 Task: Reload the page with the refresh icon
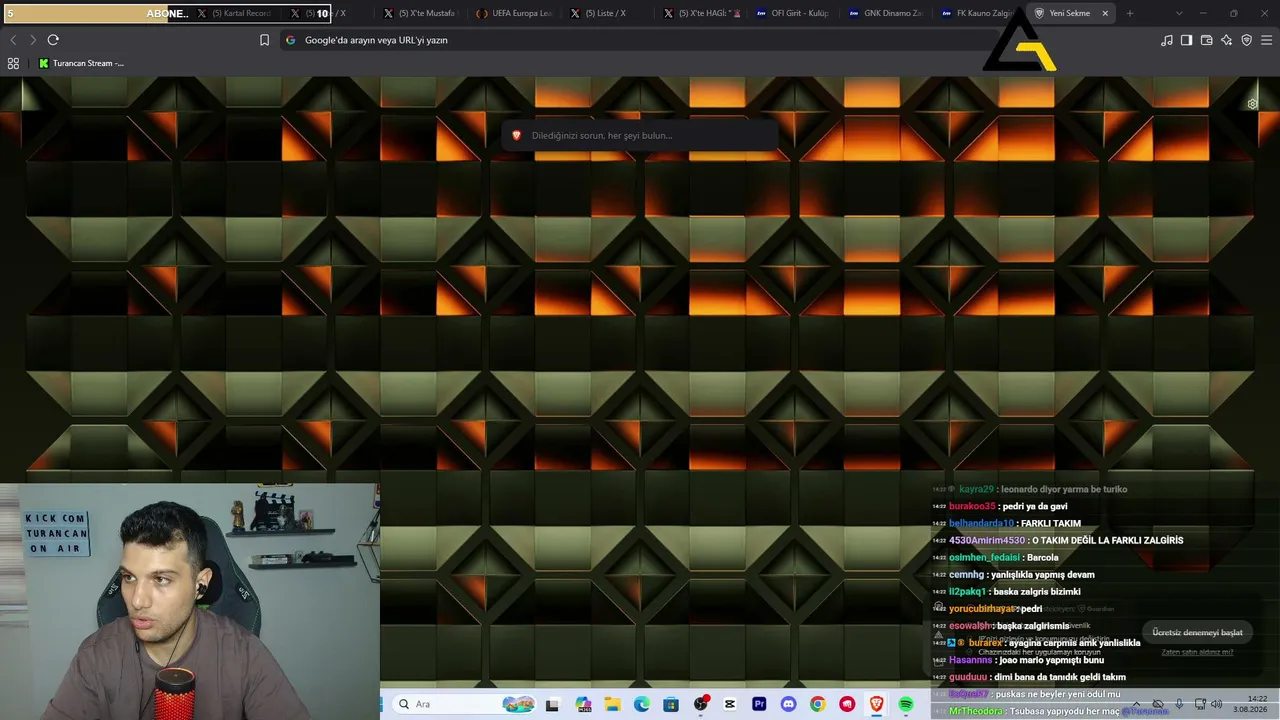[53, 40]
